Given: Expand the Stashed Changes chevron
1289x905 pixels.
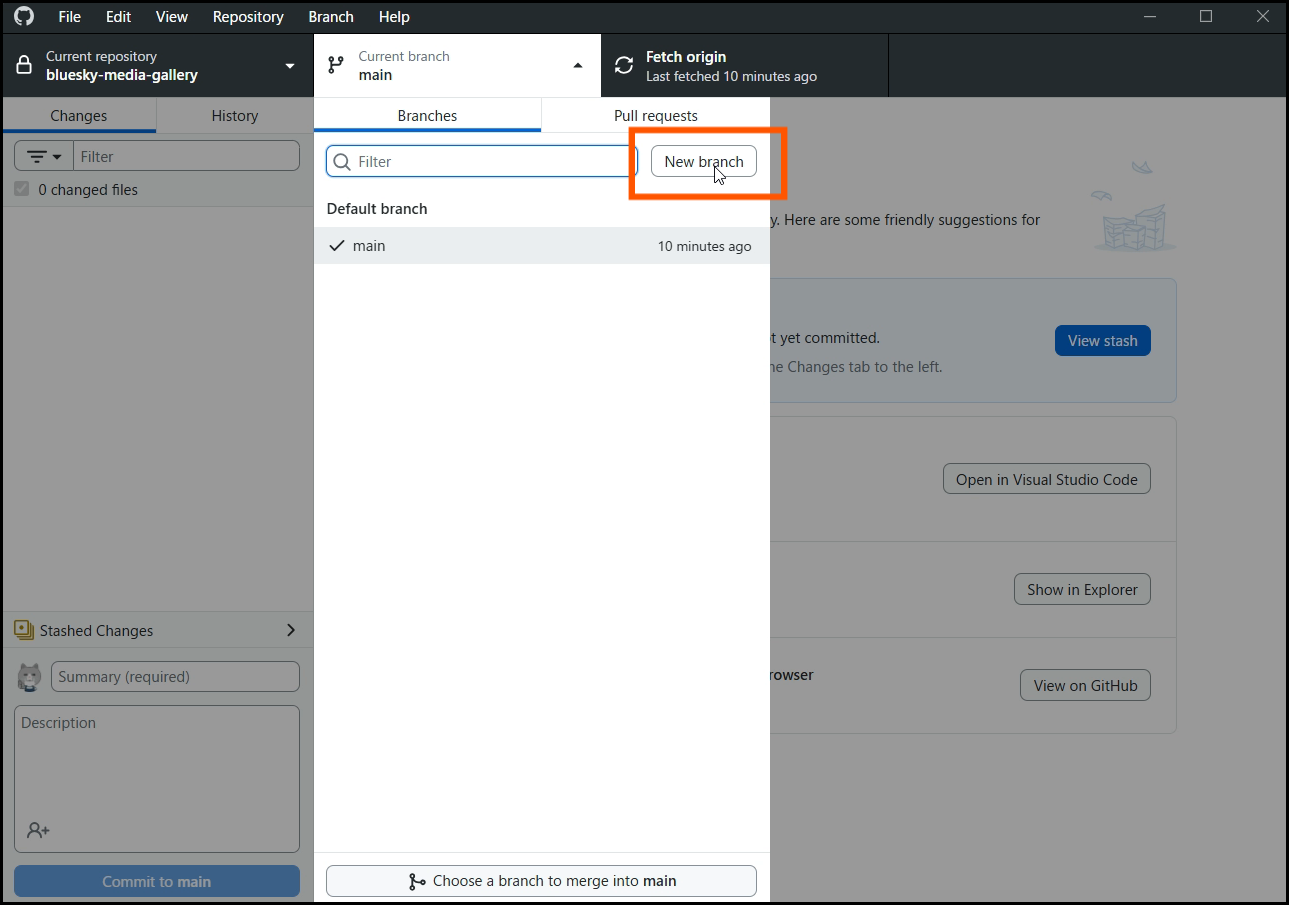Looking at the screenshot, I should [291, 630].
